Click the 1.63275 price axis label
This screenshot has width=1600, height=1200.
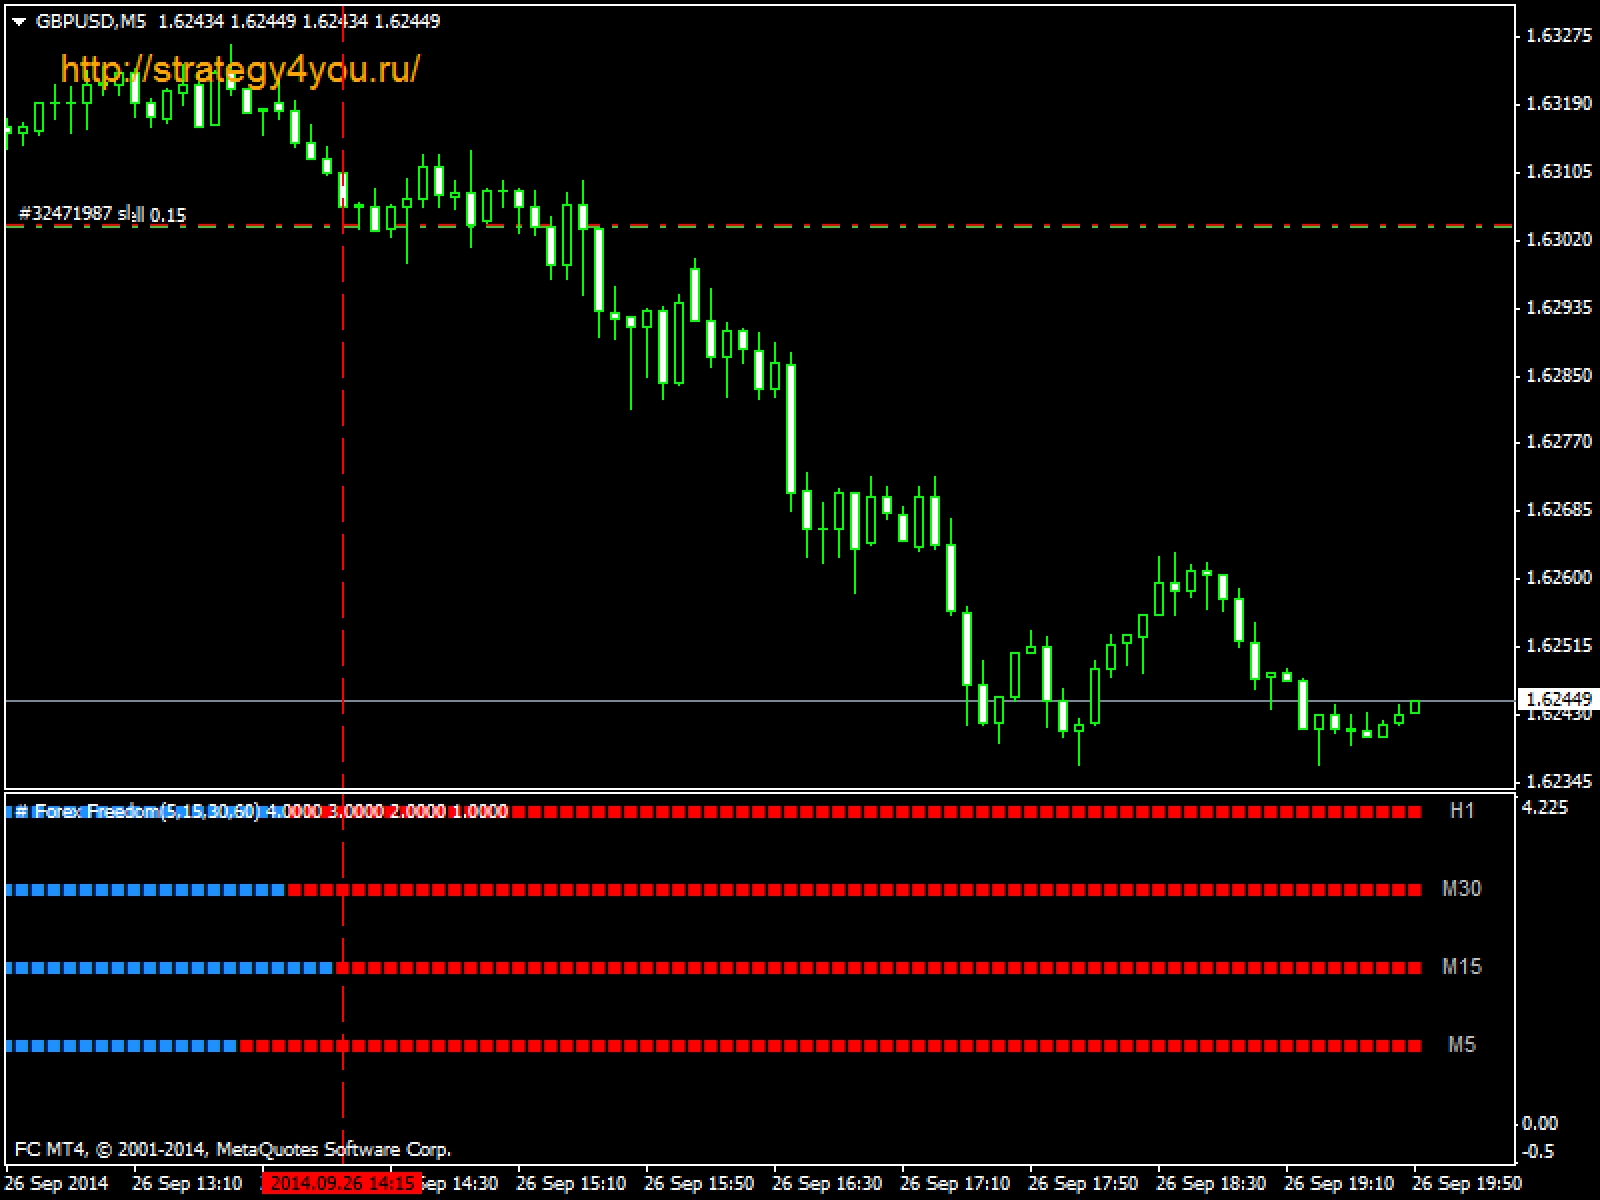(1558, 36)
